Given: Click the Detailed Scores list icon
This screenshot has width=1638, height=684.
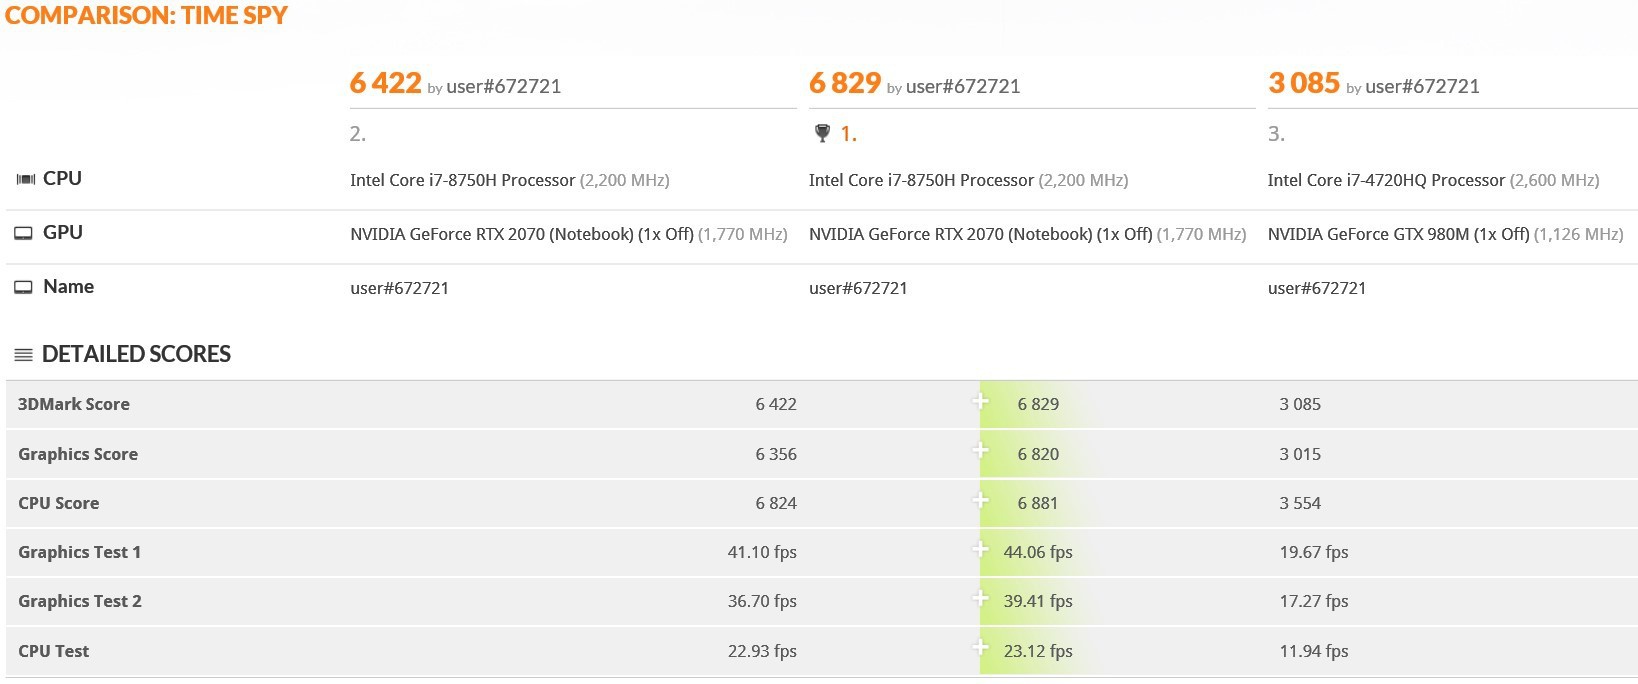Looking at the screenshot, I should [23, 355].
